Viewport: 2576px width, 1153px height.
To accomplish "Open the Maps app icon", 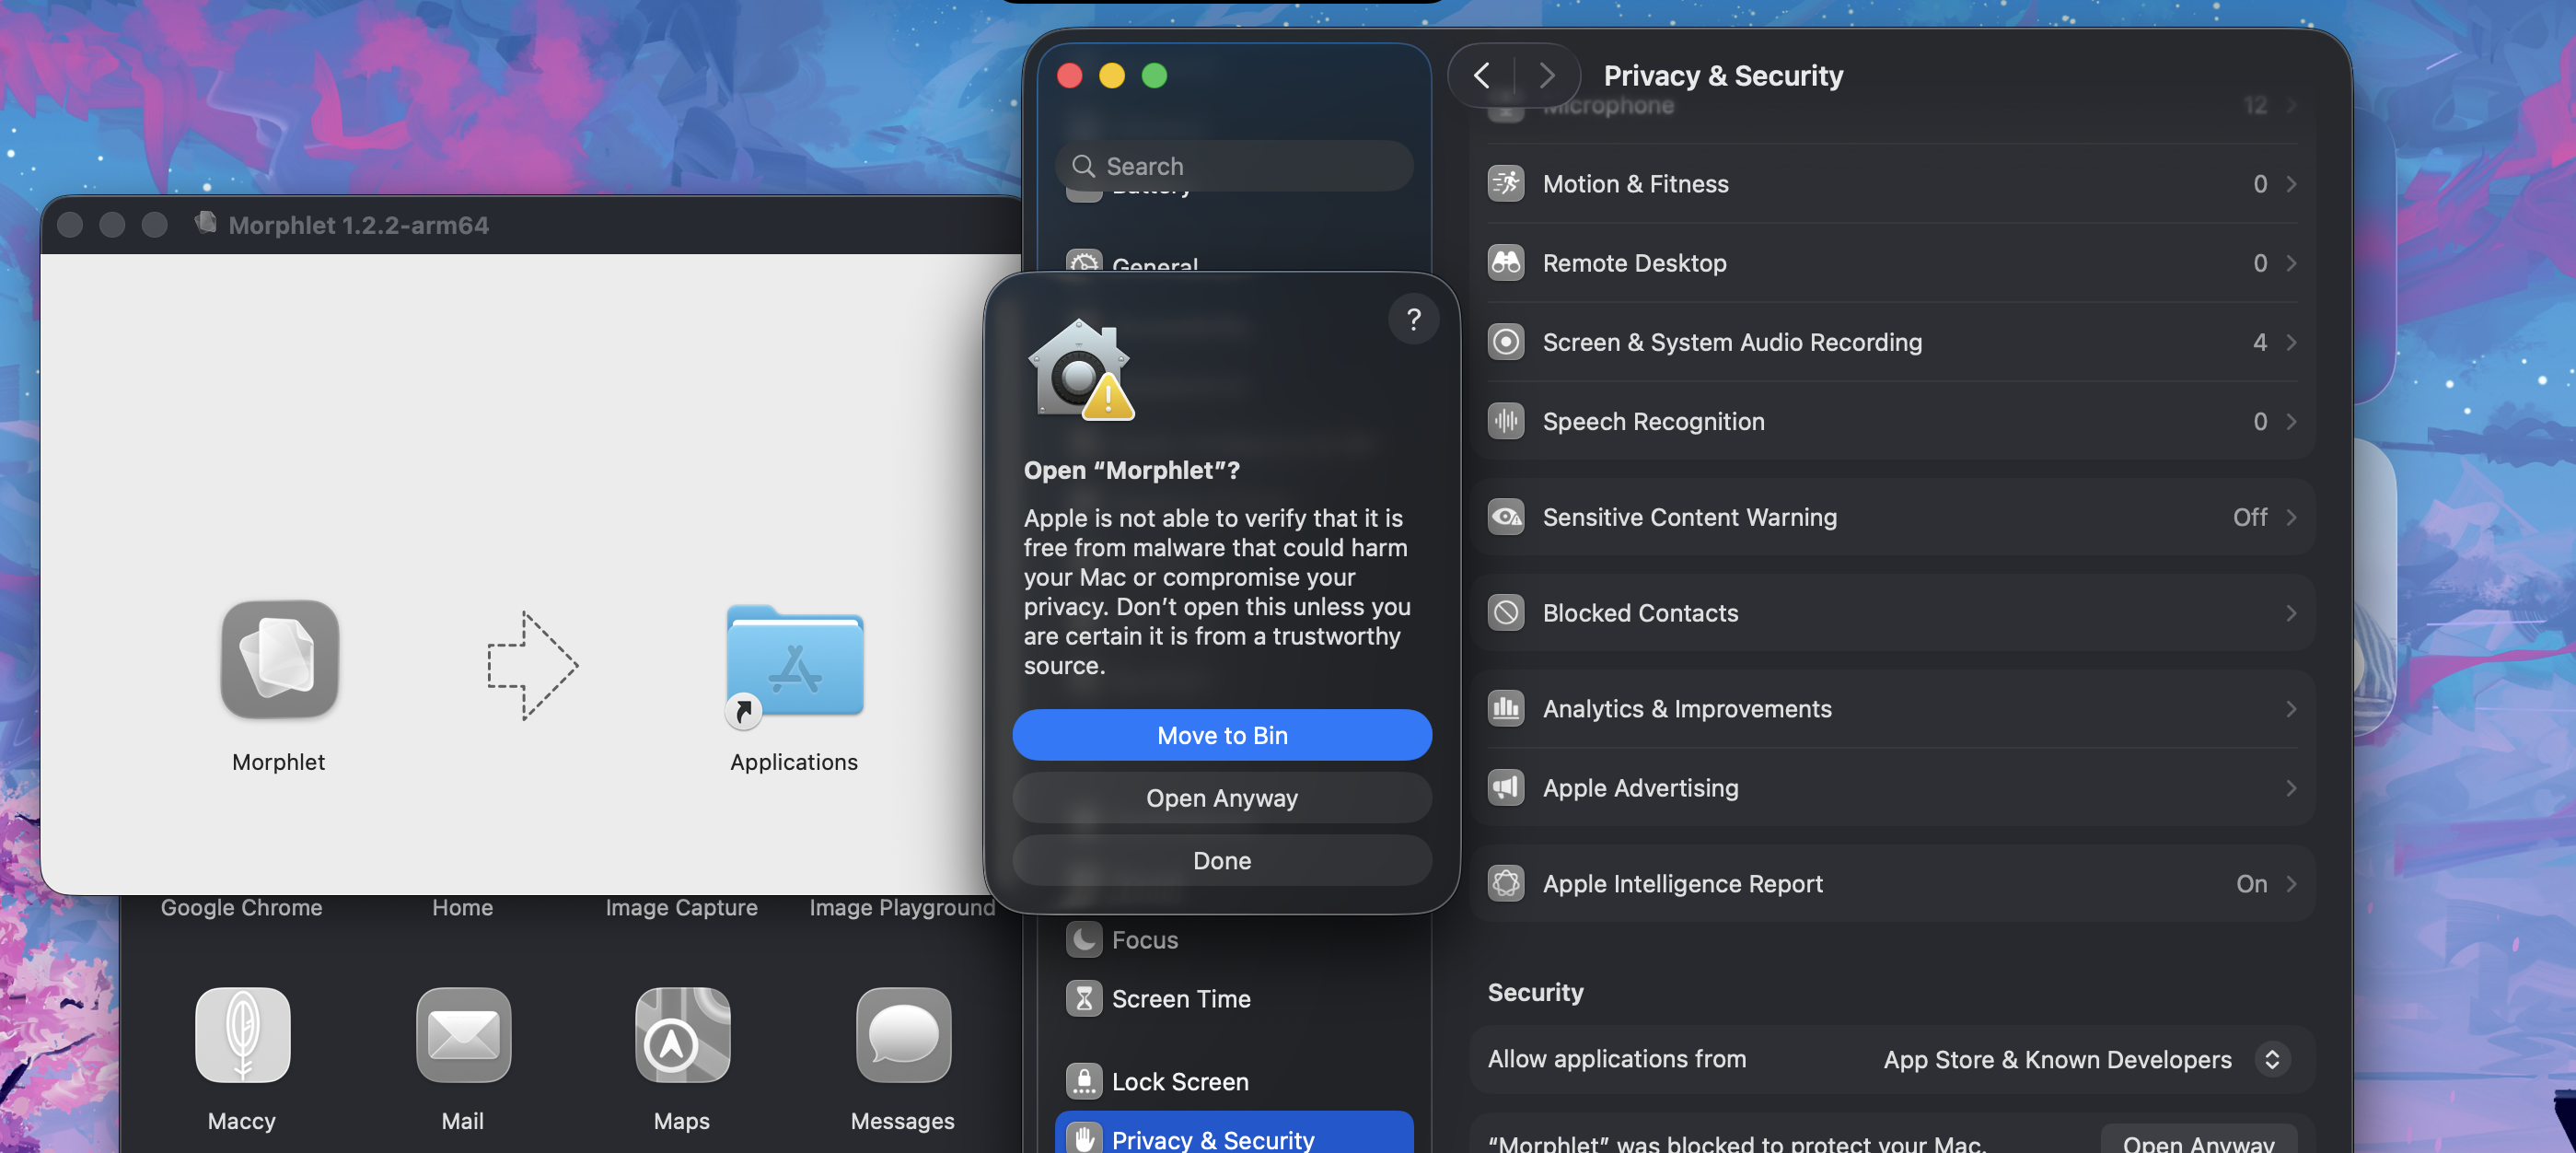I will click(682, 1035).
